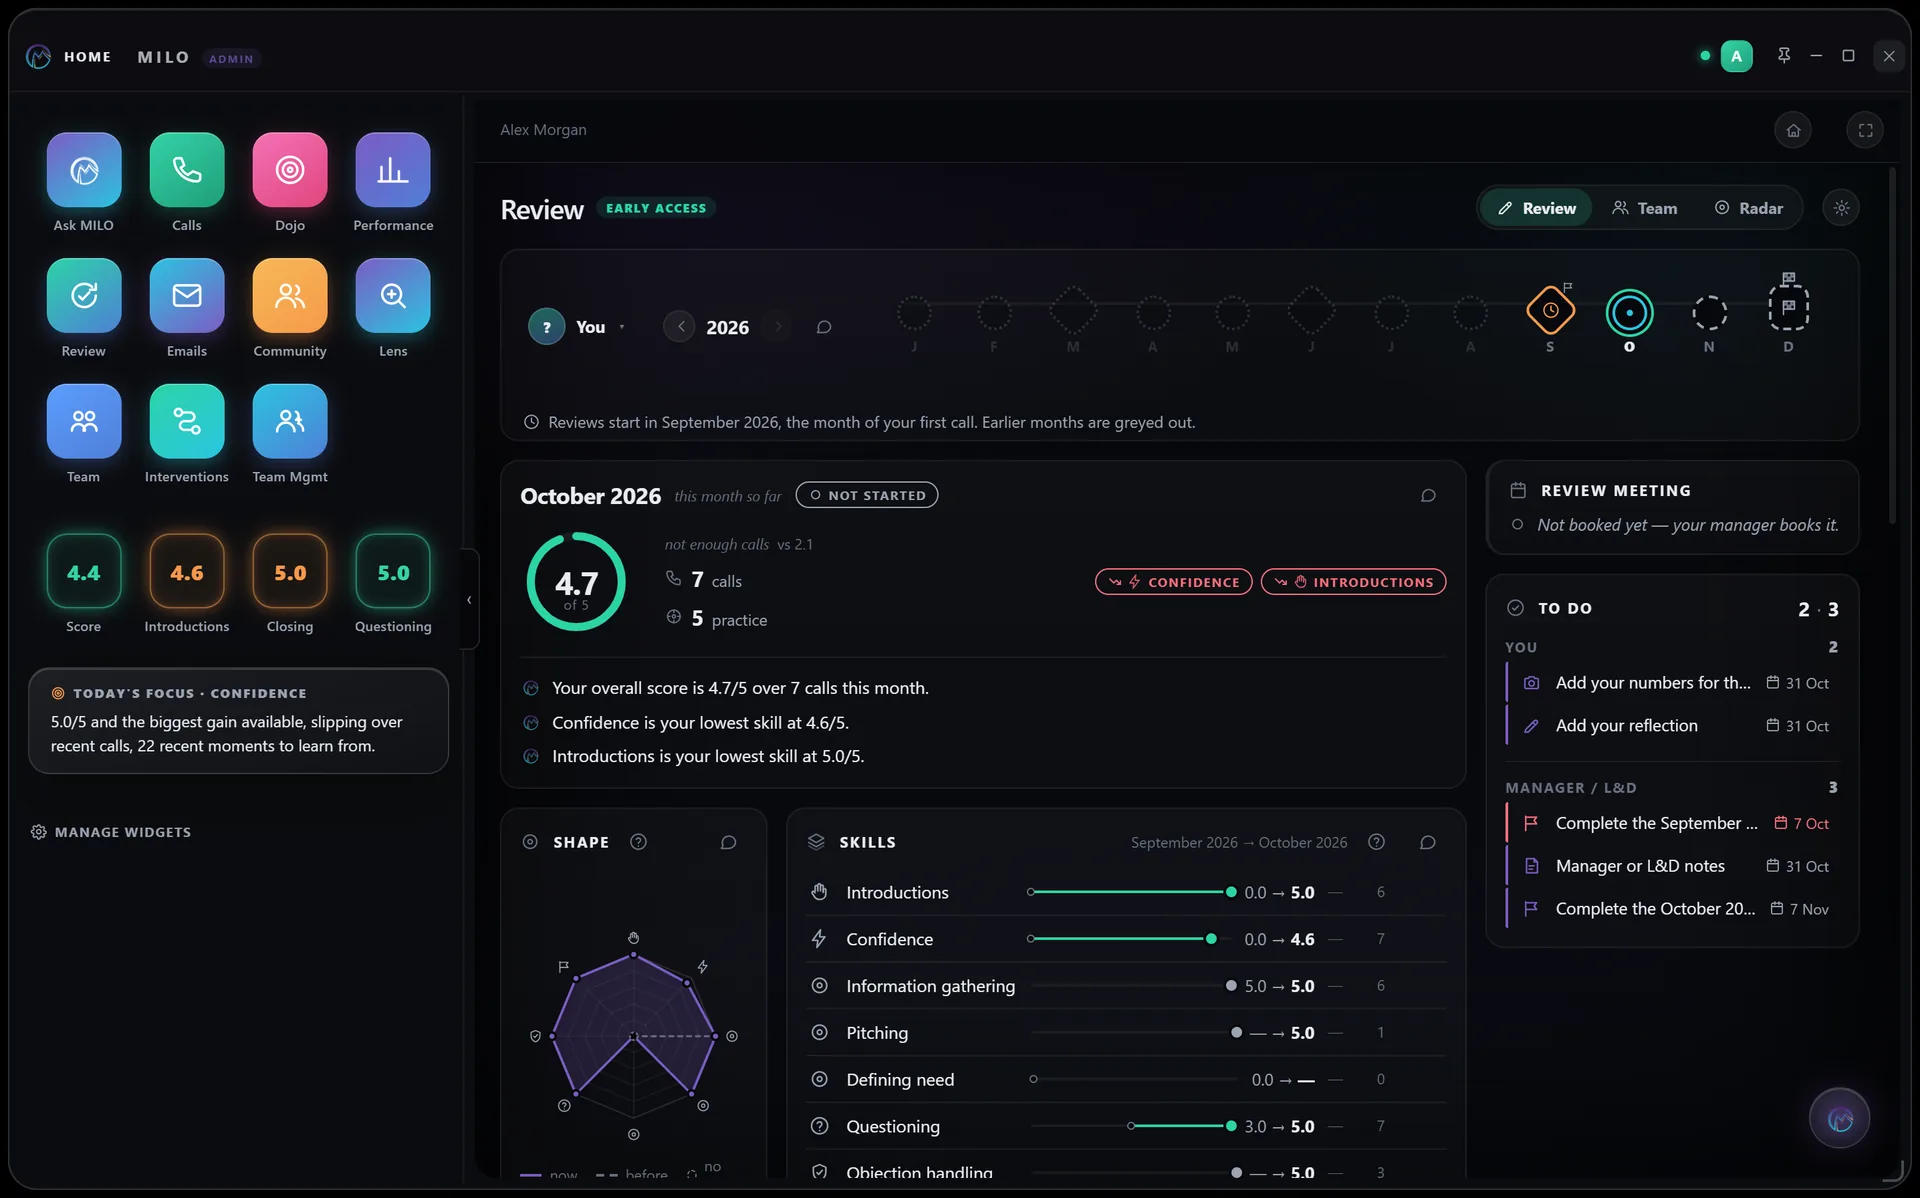The height and width of the screenshot is (1198, 1920).
Task: Open the comment icon next to October 2026
Action: coord(1428,495)
